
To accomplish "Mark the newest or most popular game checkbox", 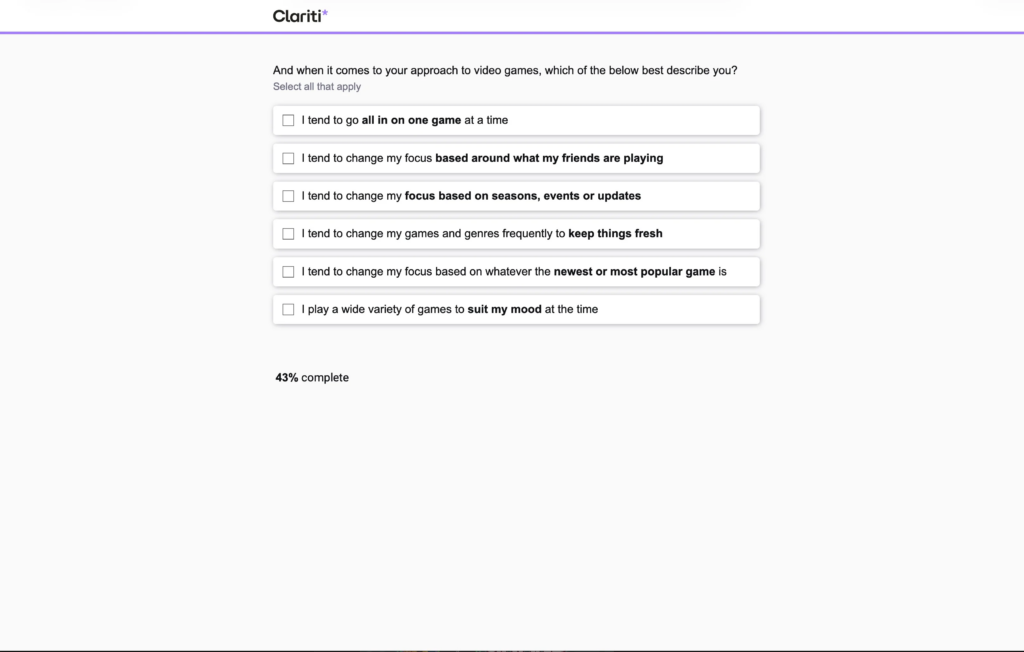I will click(x=288, y=272).
